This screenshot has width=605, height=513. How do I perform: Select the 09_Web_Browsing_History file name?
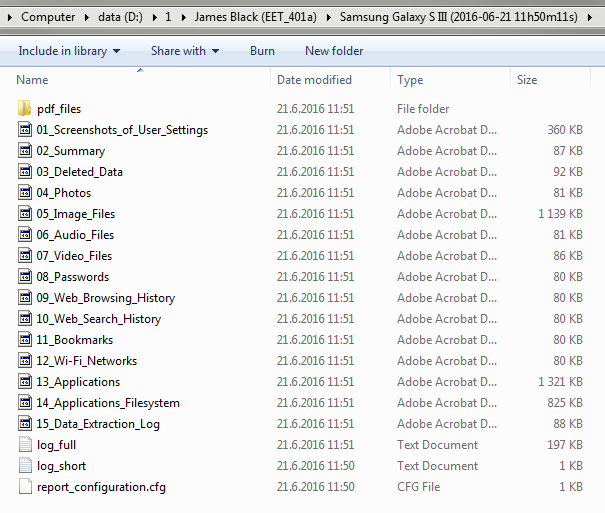pos(106,298)
